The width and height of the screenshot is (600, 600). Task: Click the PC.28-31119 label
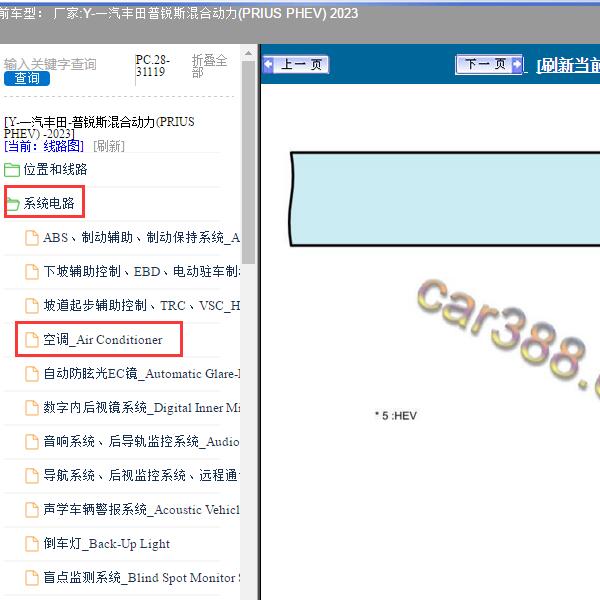(x=152, y=66)
